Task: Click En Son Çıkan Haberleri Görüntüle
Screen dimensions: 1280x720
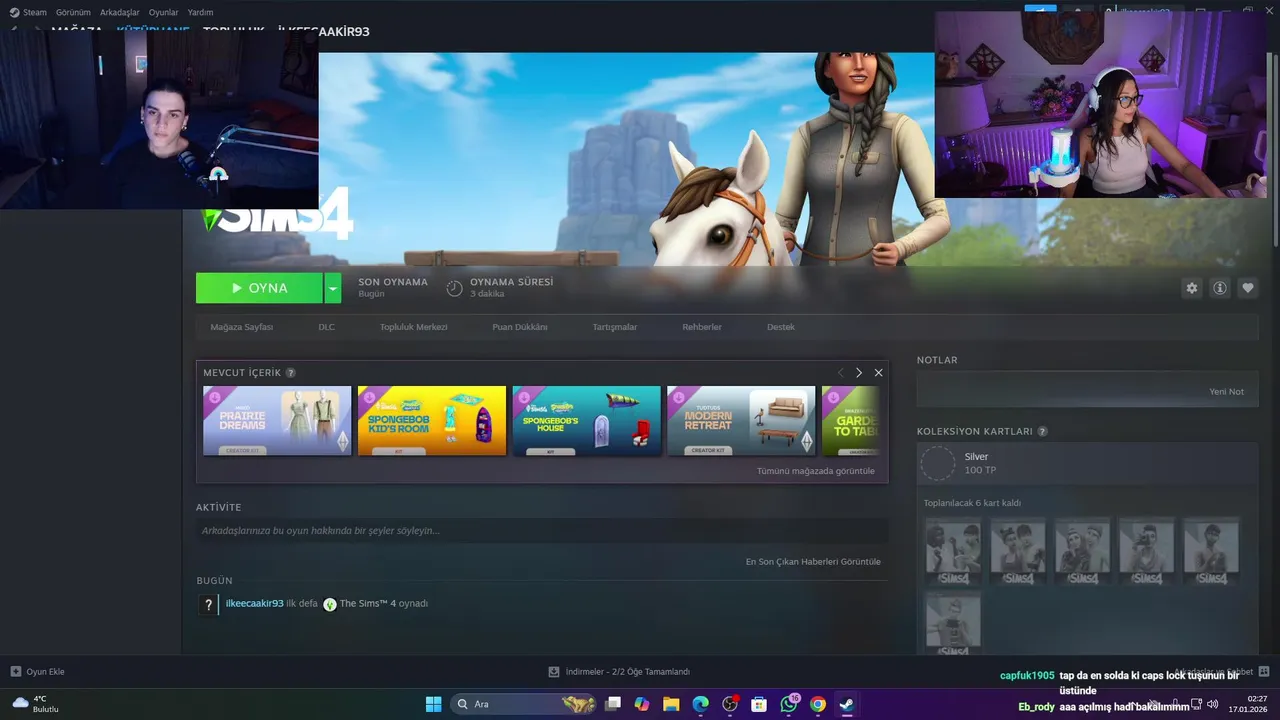Action: tap(813, 562)
